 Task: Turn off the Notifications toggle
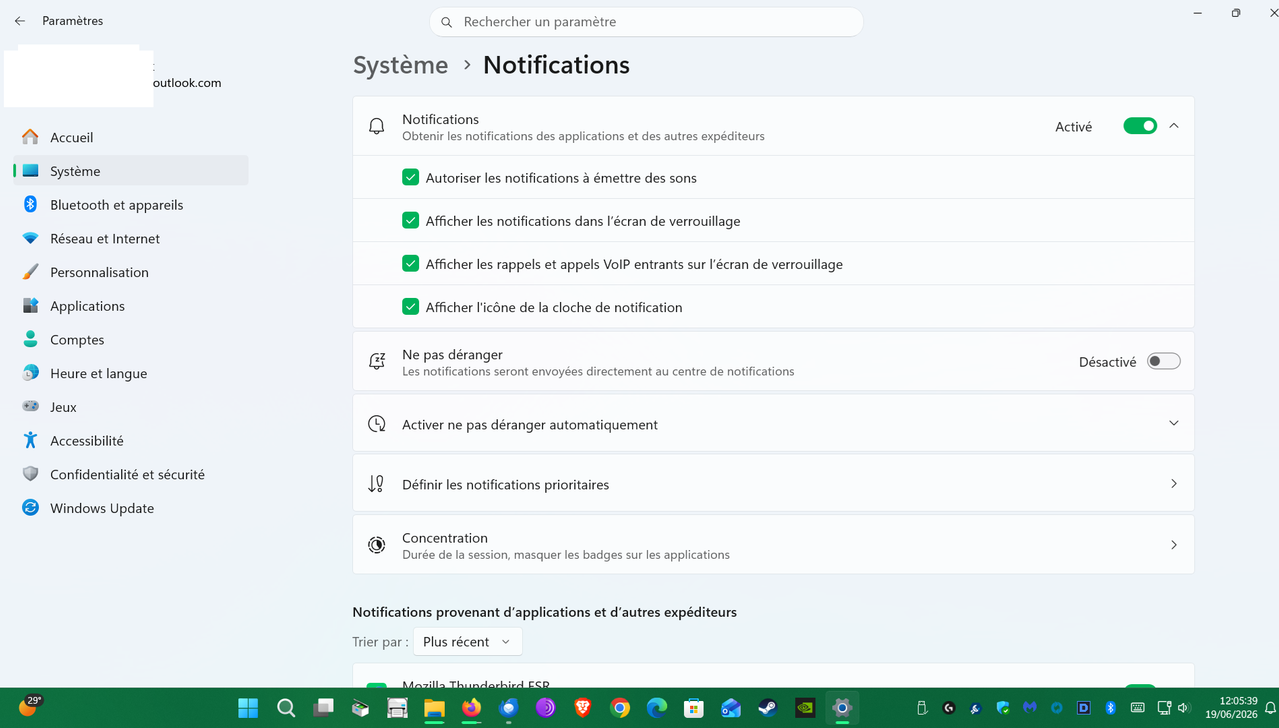1140,126
